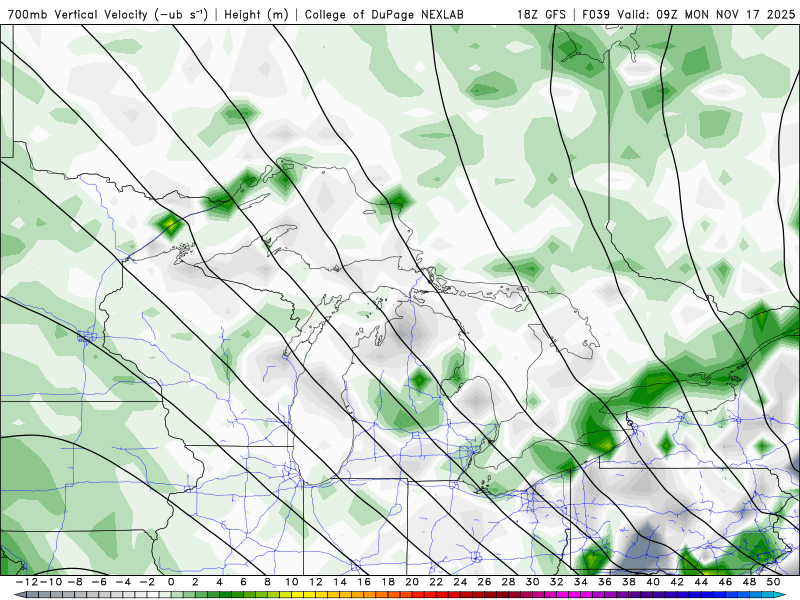
Task: Click the '-10' color scale label
Action: coord(50,582)
